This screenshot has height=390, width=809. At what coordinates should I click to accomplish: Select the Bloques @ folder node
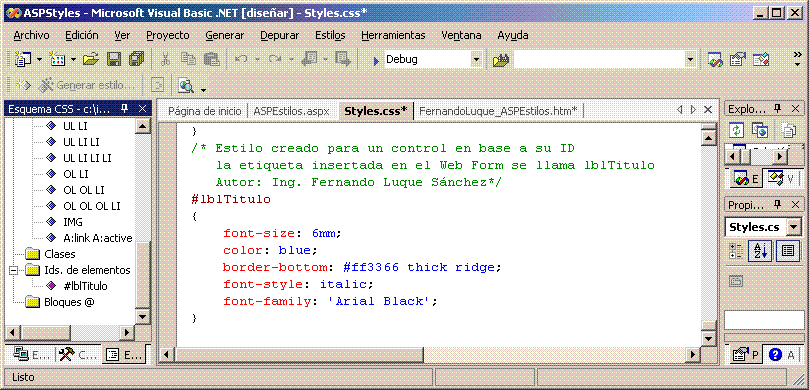69,302
